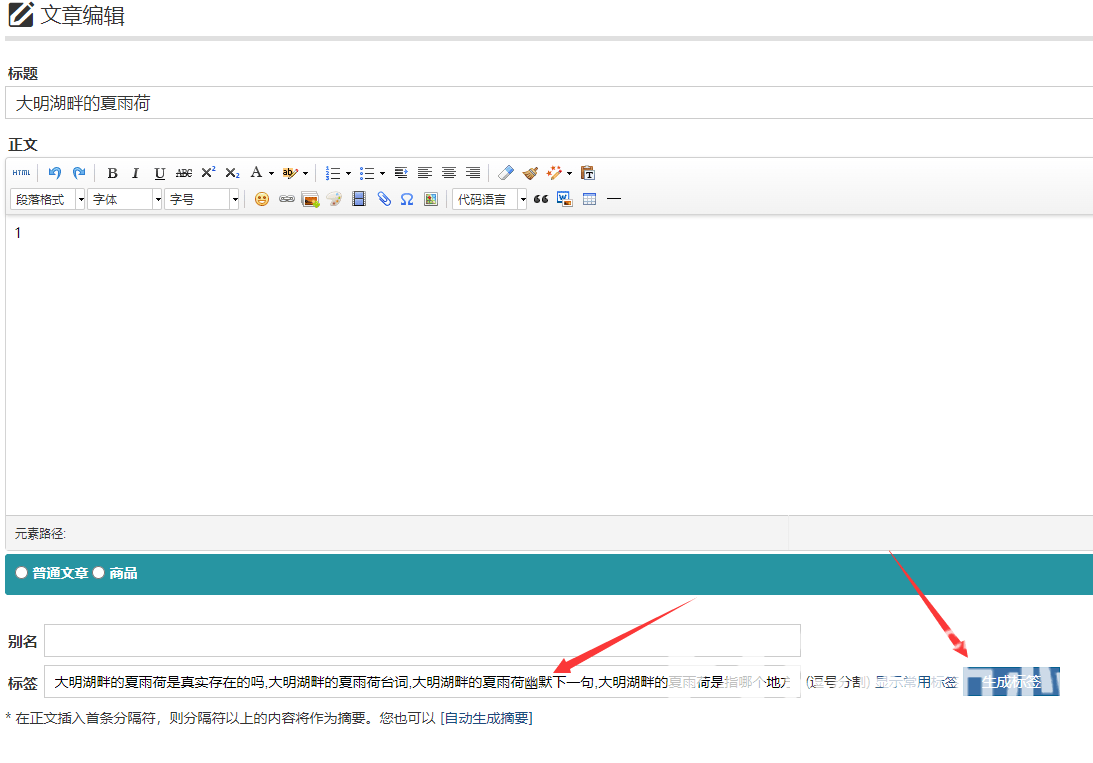Viewport: 1093px width, 763px height.
Task: Insert a horizontal rule line
Action: pyautogui.click(x=613, y=199)
